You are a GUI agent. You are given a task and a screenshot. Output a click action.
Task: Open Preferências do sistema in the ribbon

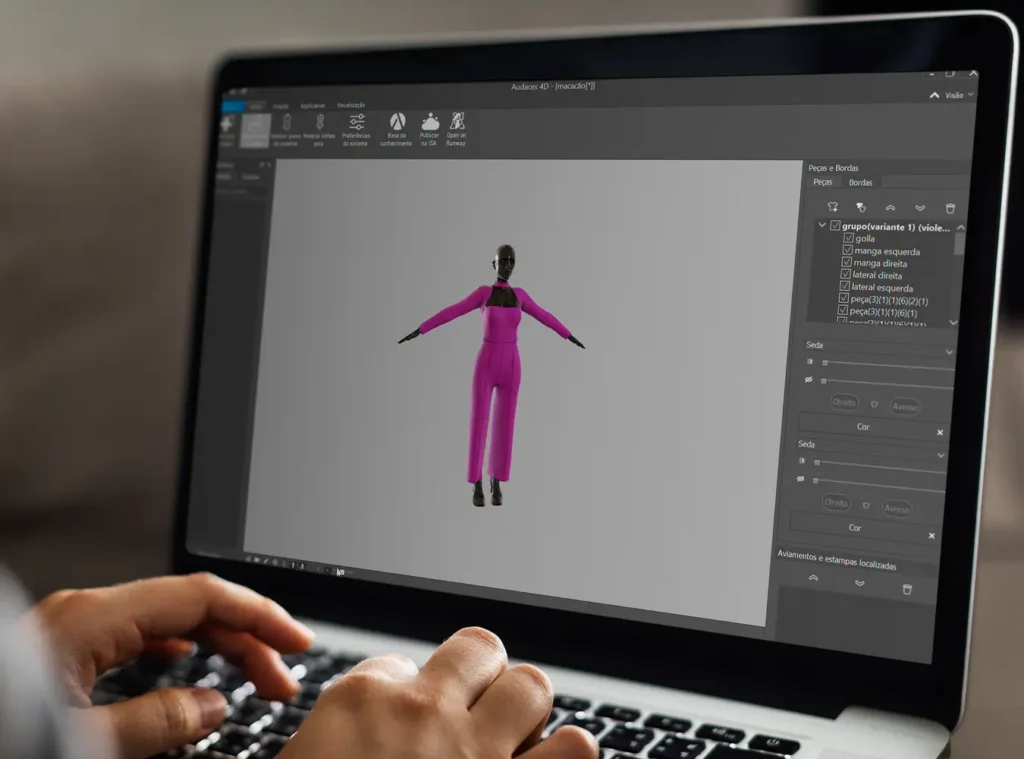[356, 128]
